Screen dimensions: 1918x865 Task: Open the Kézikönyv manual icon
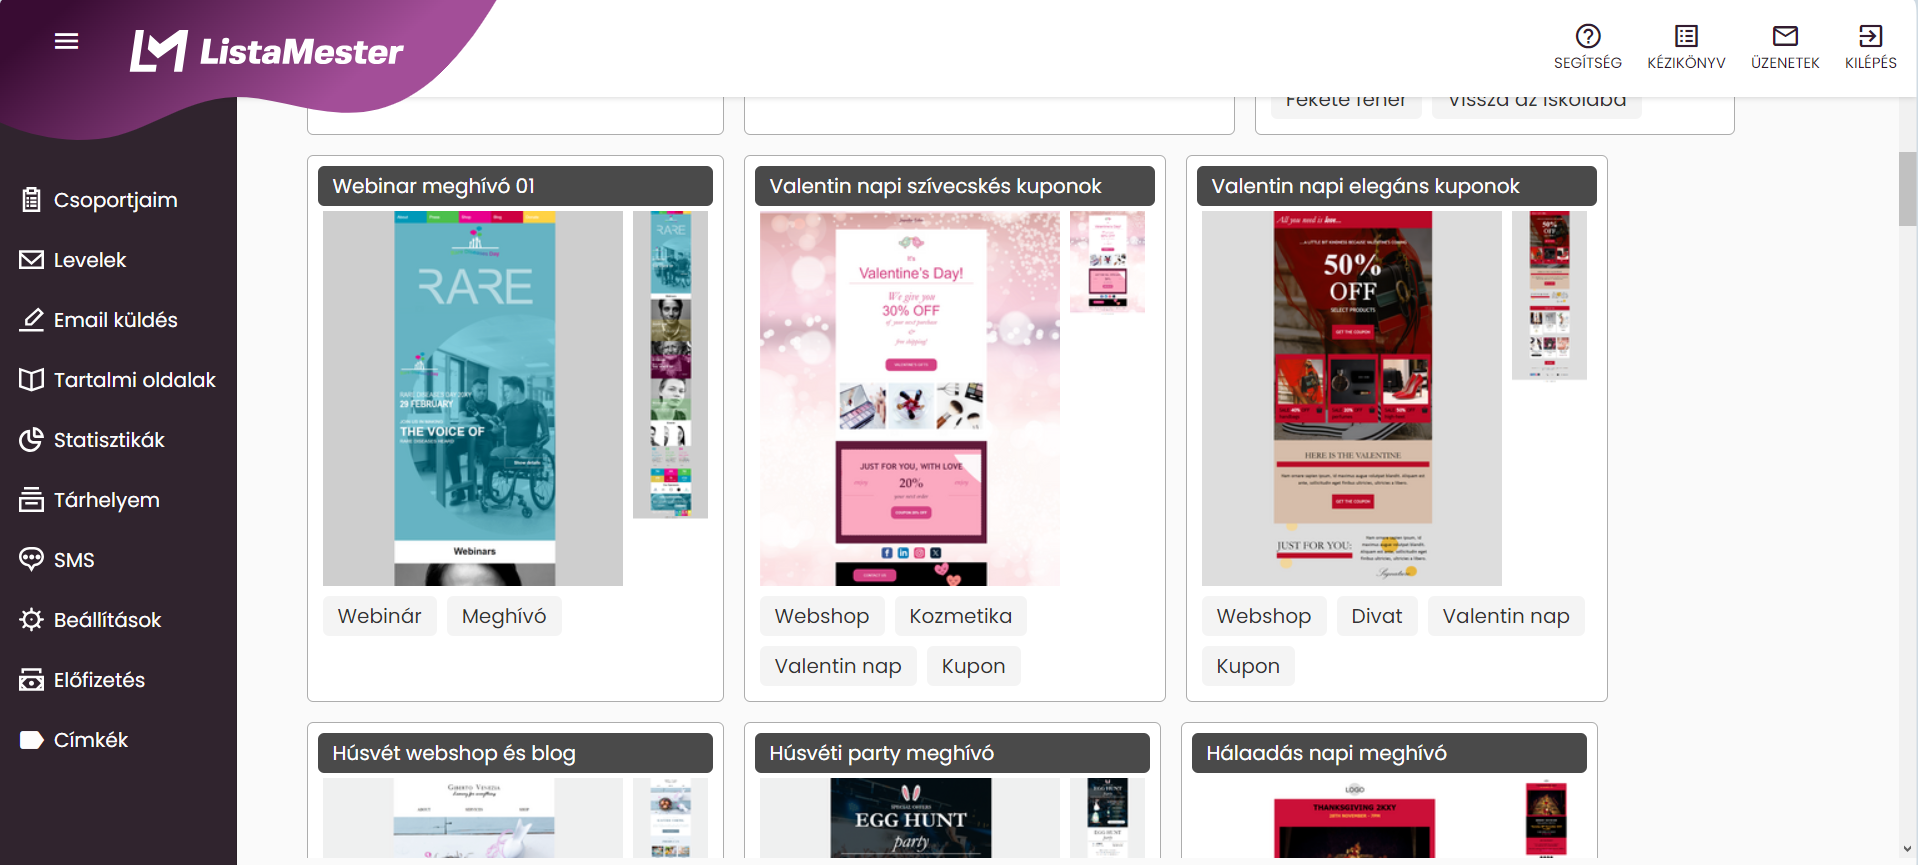tap(1686, 36)
